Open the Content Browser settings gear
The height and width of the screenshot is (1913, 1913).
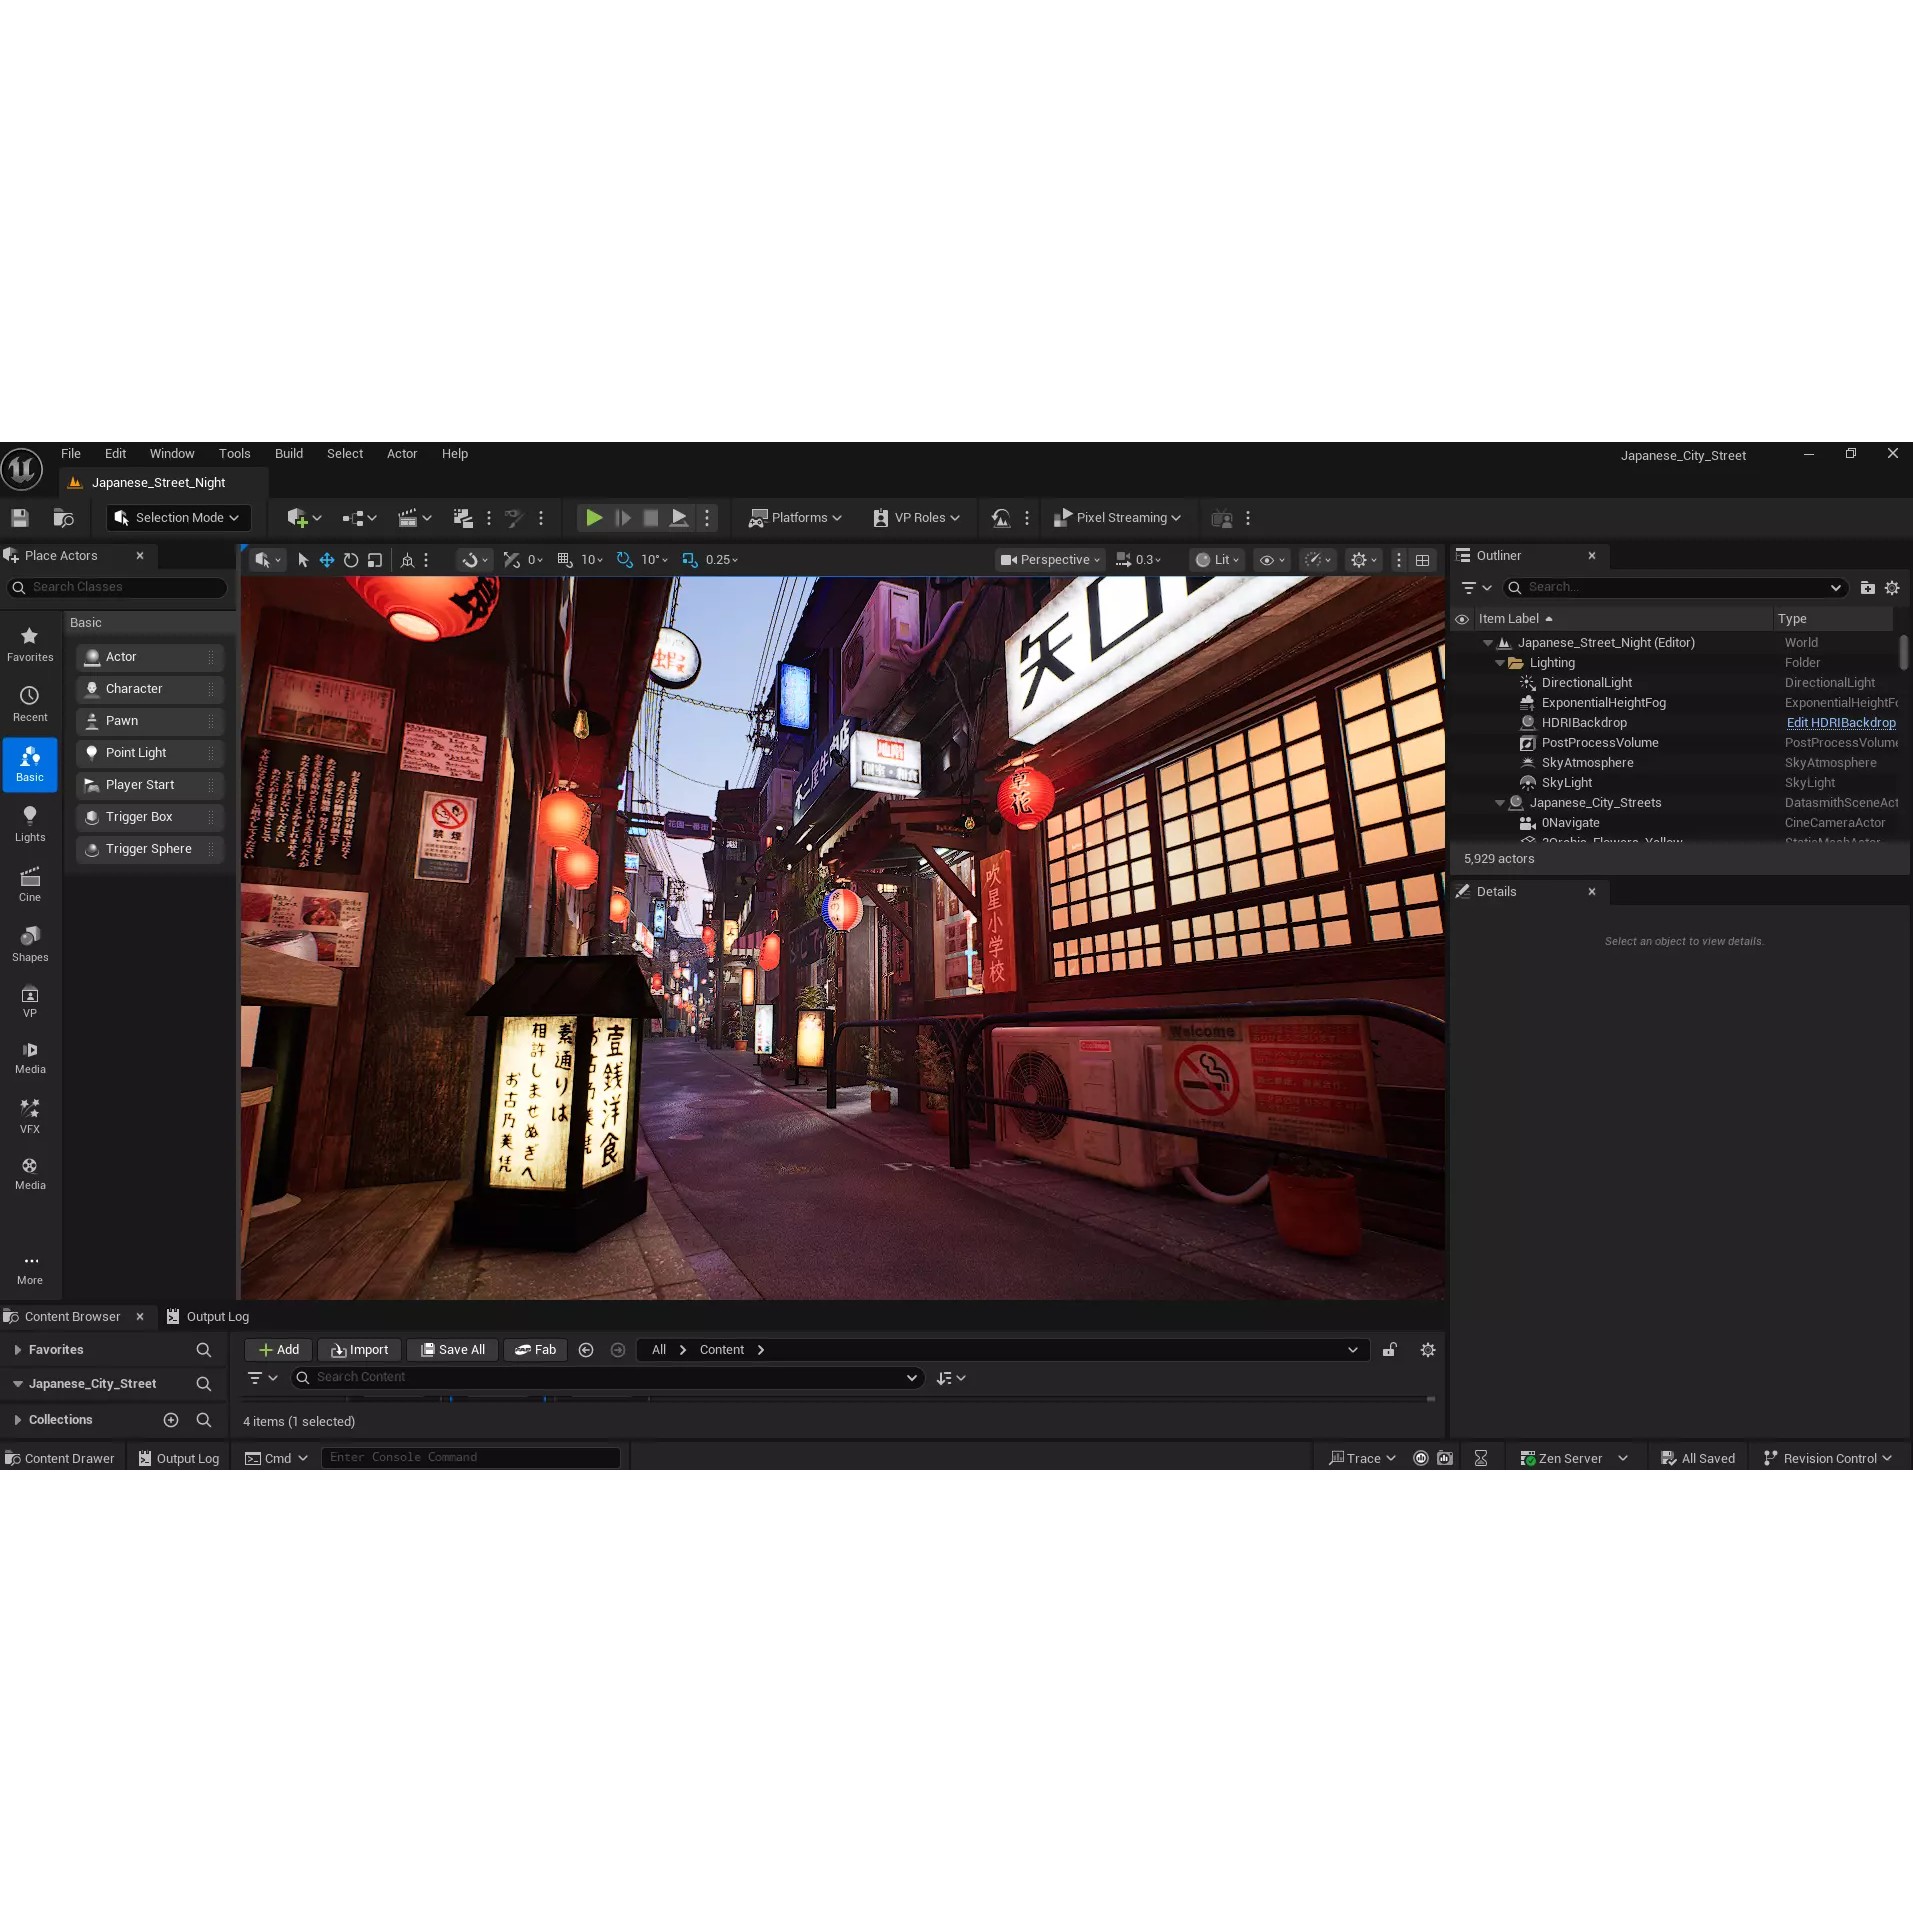[x=1427, y=1349]
